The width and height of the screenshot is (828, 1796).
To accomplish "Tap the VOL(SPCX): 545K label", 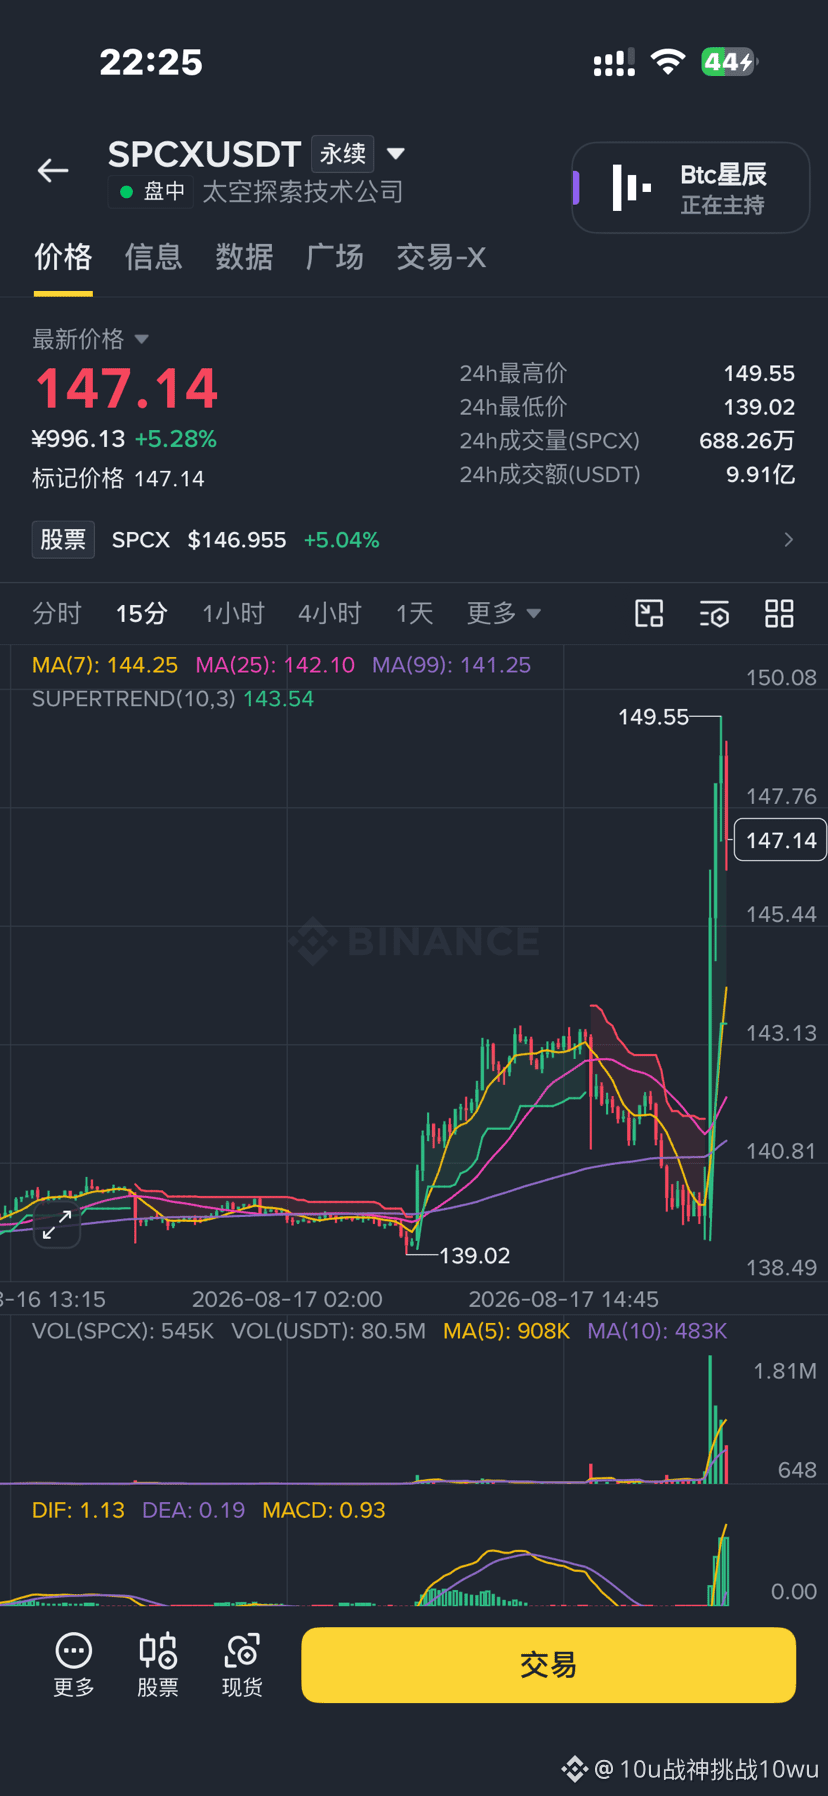I will 123,1331.
